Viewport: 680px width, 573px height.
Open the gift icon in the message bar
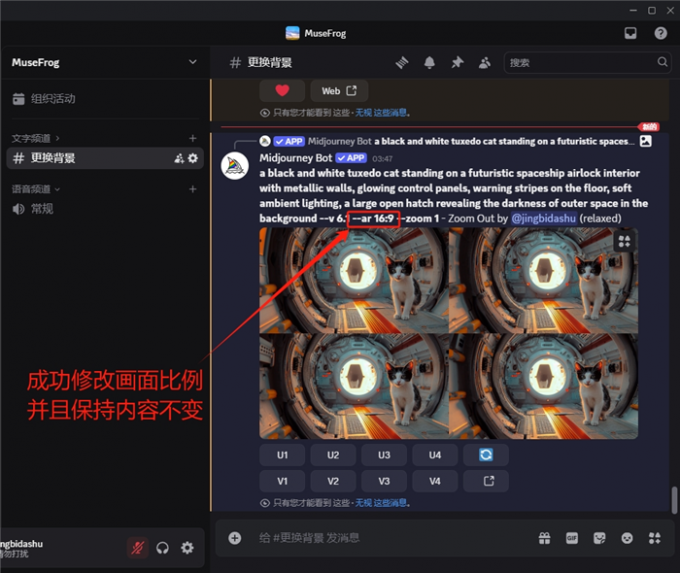click(544, 538)
